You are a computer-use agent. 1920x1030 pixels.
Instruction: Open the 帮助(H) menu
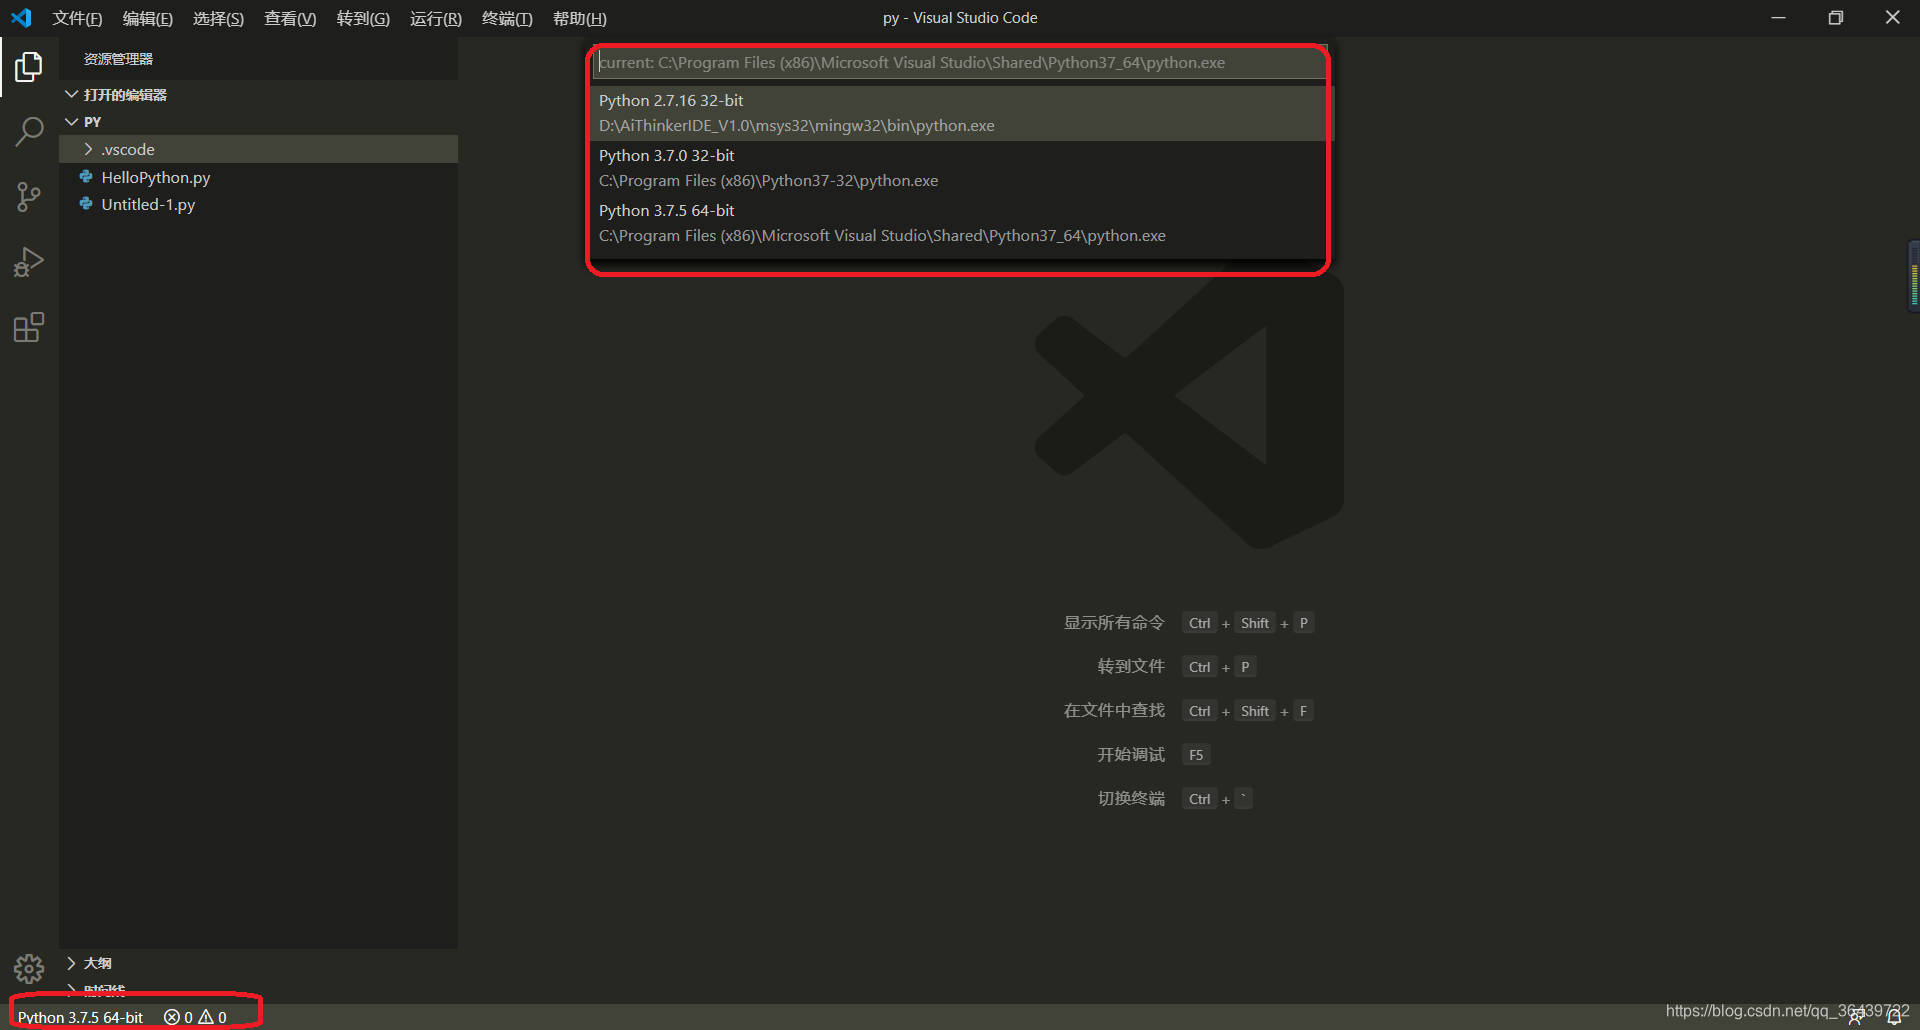pyautogui.click(x=580, y=18)
